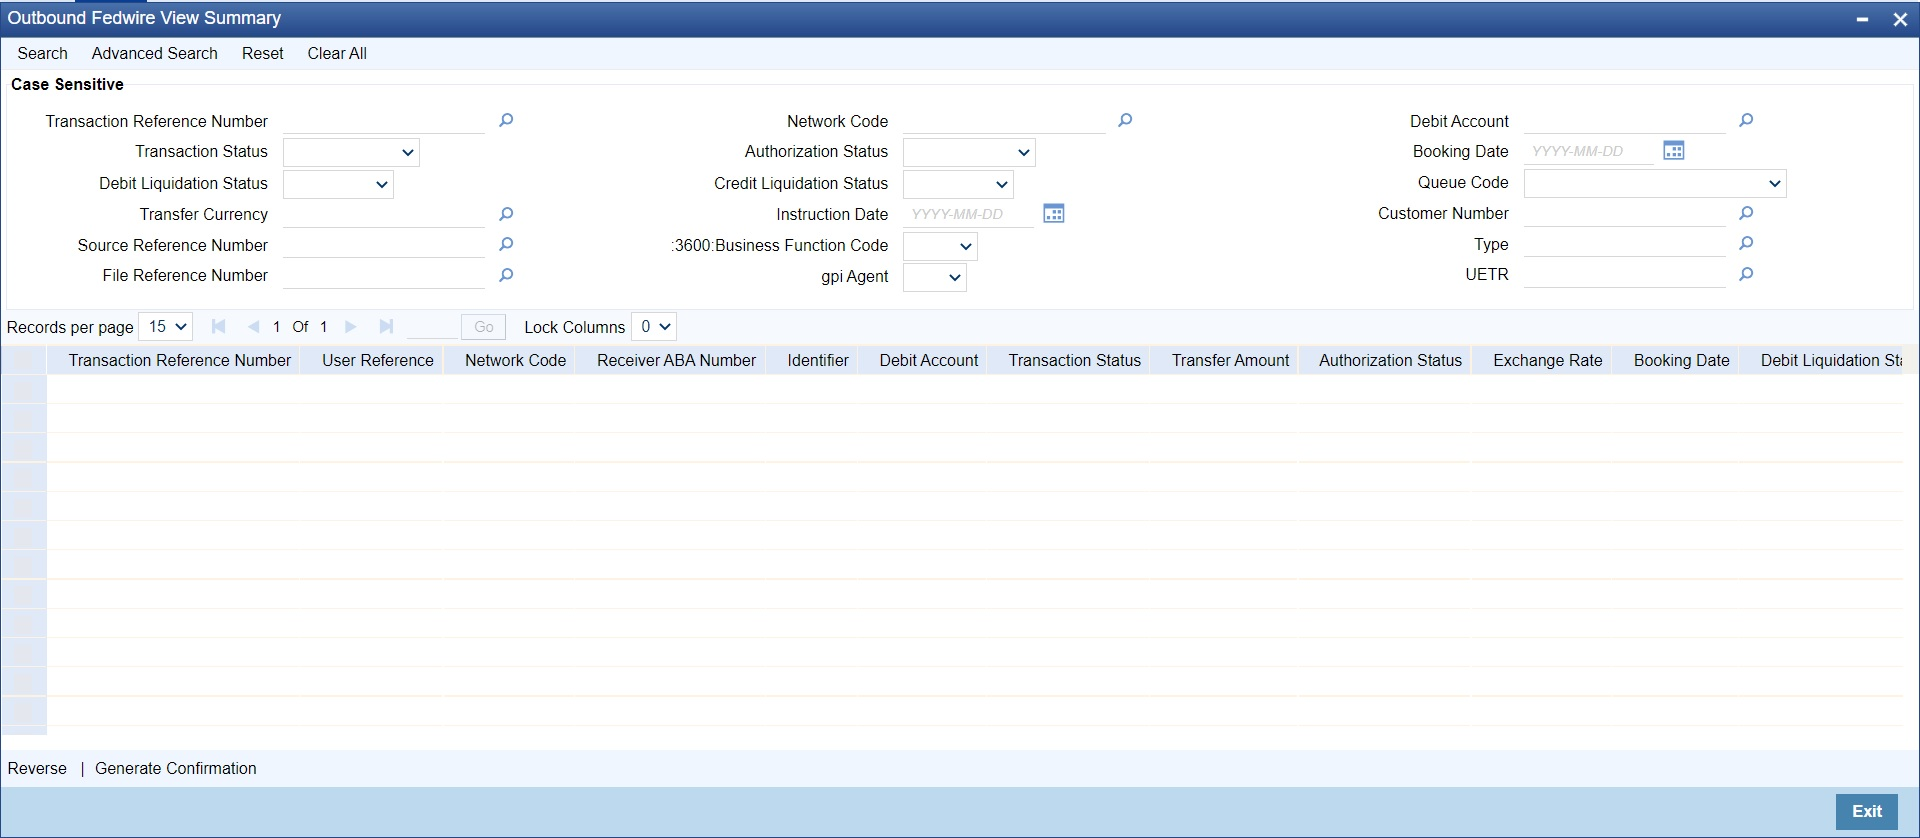Screen dimensions: 1920x838
Task: Expand Queue Code dropdown
Action: coord(1655,183)
